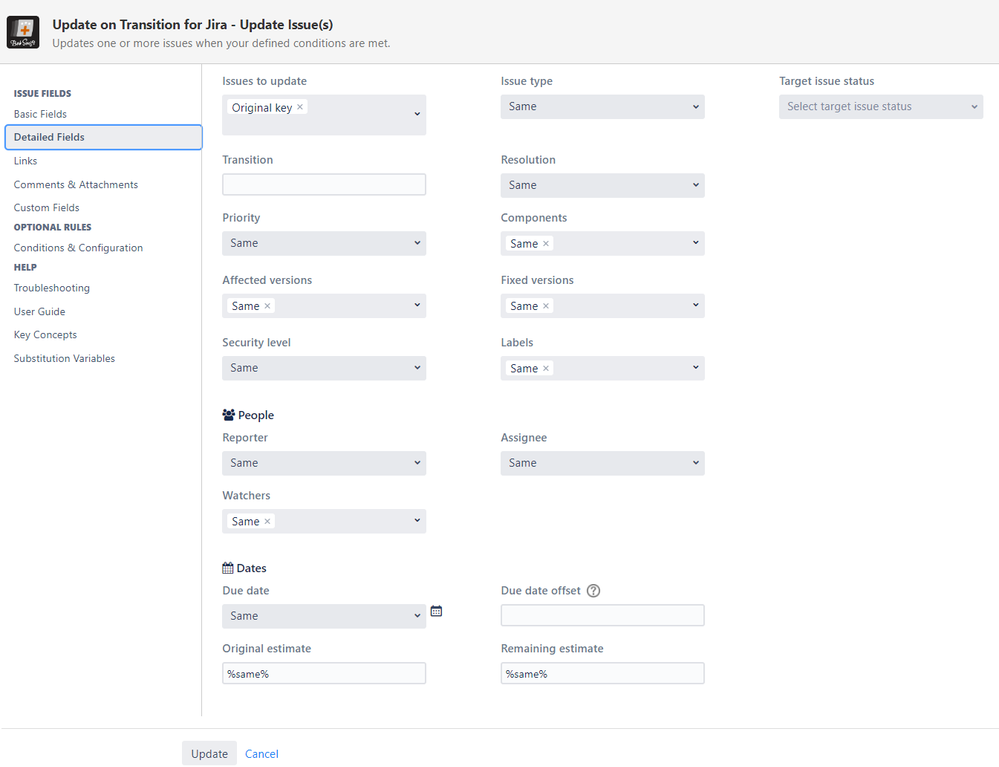Viewport: 999px width, 767px height.
Task: Click the Due date offset help icon
Action: click(593, 591)
